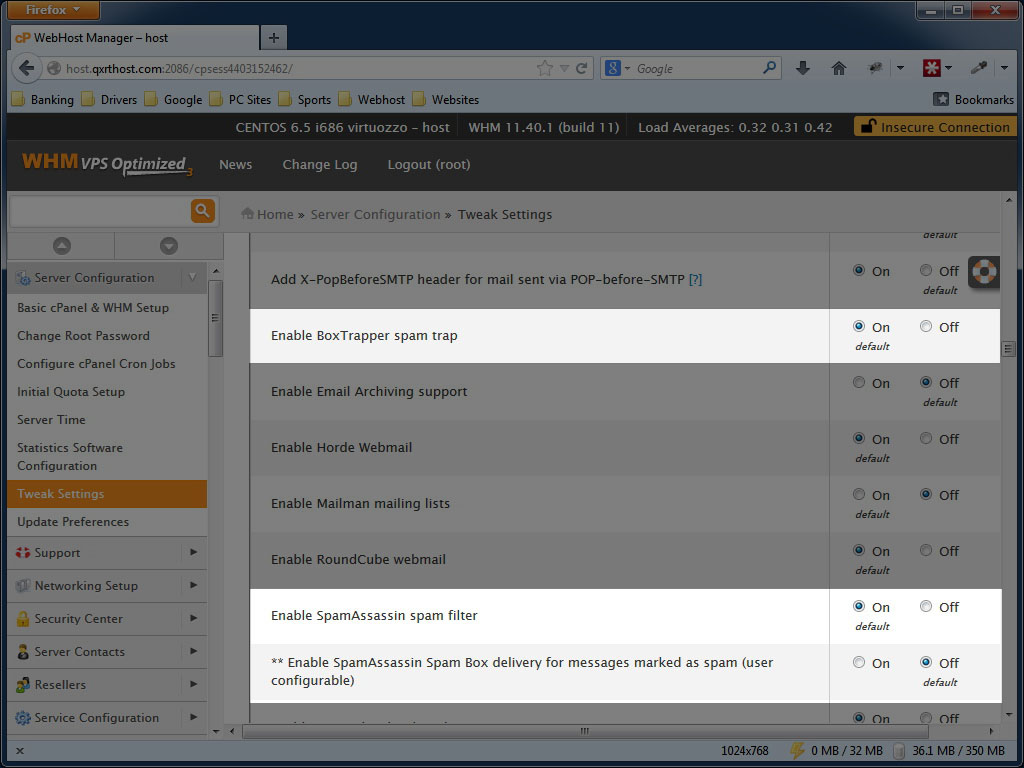
Task: Click the orange search magnifier button
Action: (x=203, y=210)
